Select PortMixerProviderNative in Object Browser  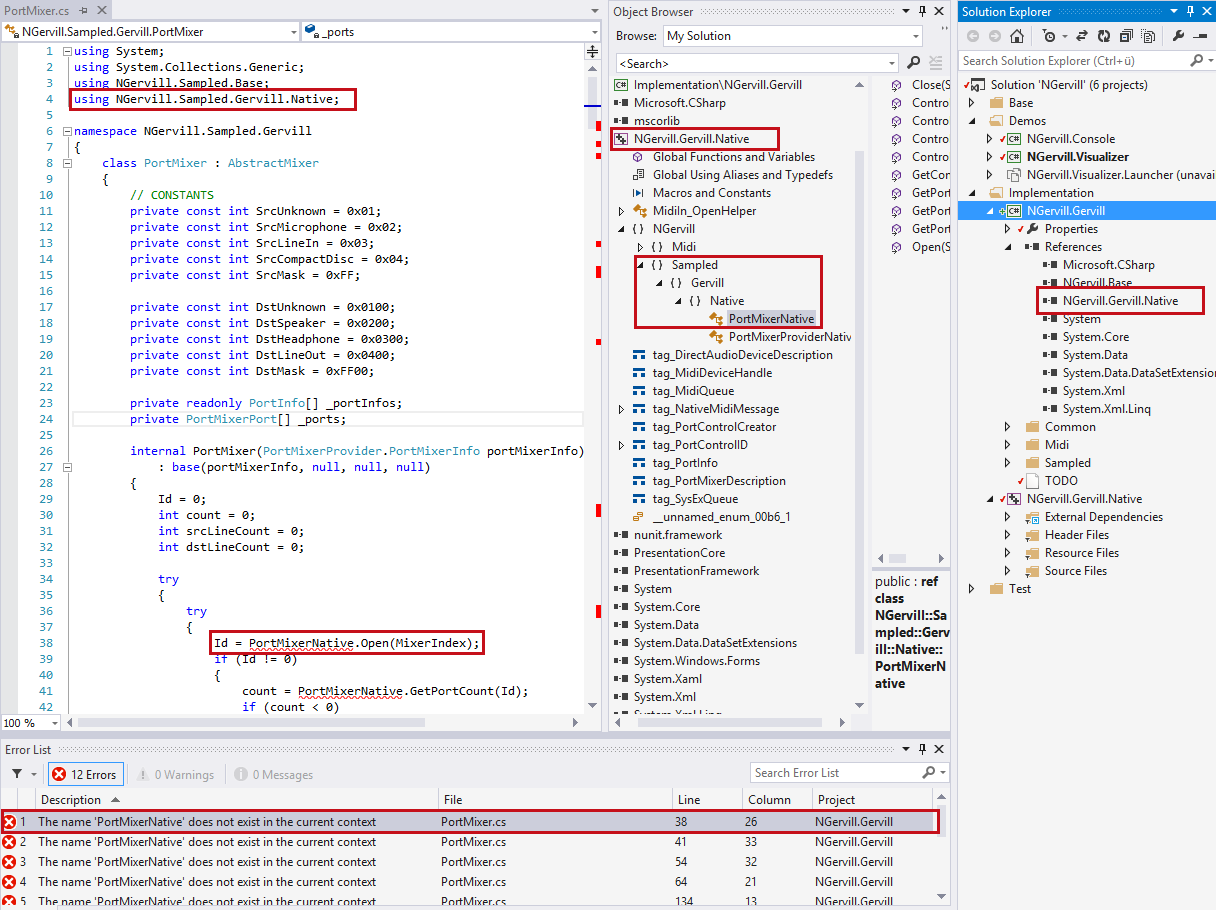pyautogui.click(x=790, y=337)
